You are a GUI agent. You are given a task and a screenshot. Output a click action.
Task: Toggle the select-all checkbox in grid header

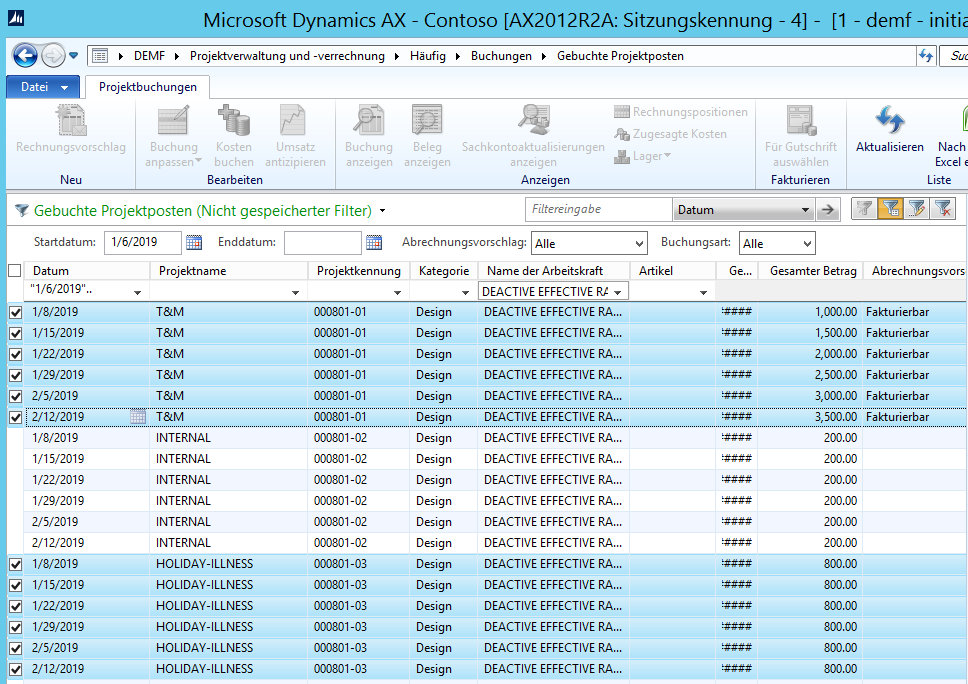pos(14,271)
